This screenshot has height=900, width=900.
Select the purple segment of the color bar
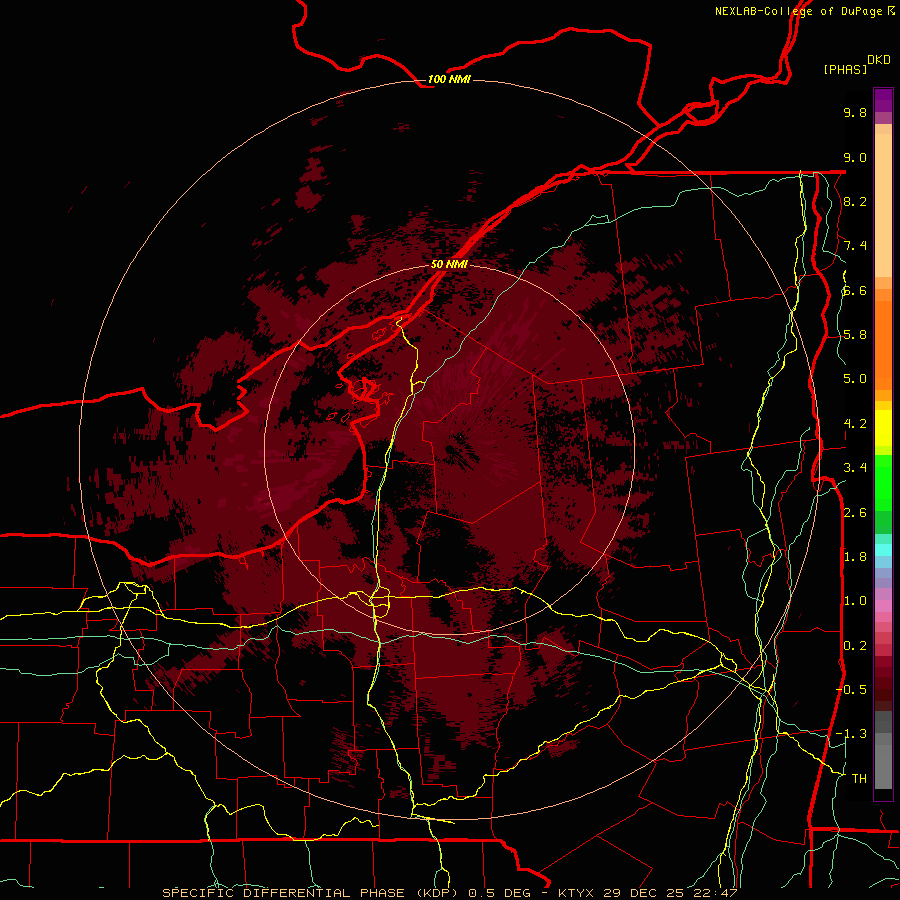(883, 100)
